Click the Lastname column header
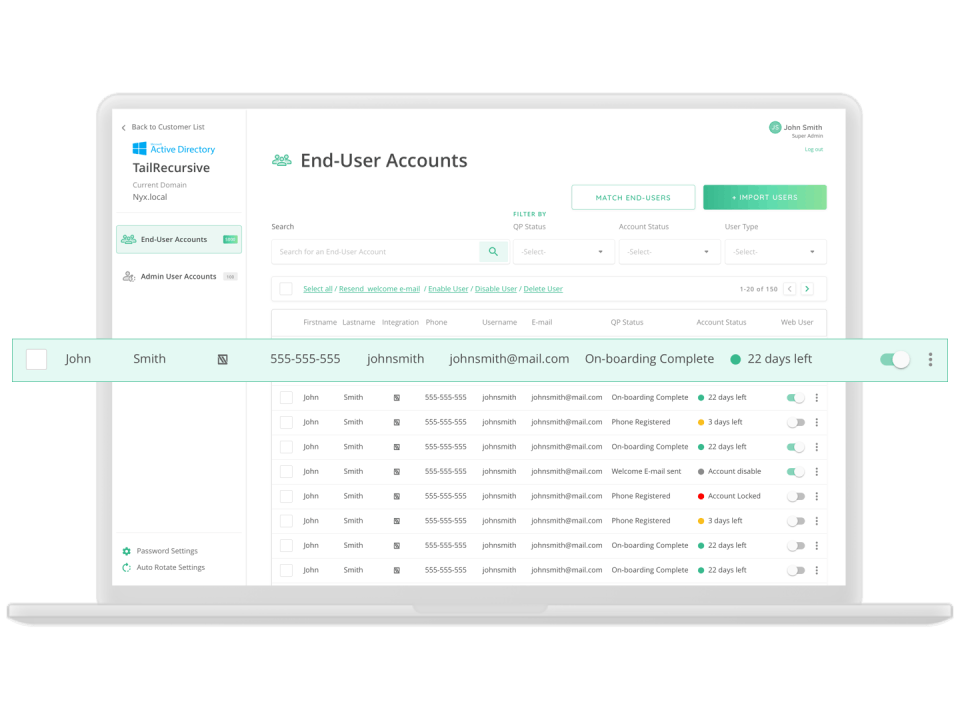Viewport: 960px width, 720px height. [x=359, y=322]
